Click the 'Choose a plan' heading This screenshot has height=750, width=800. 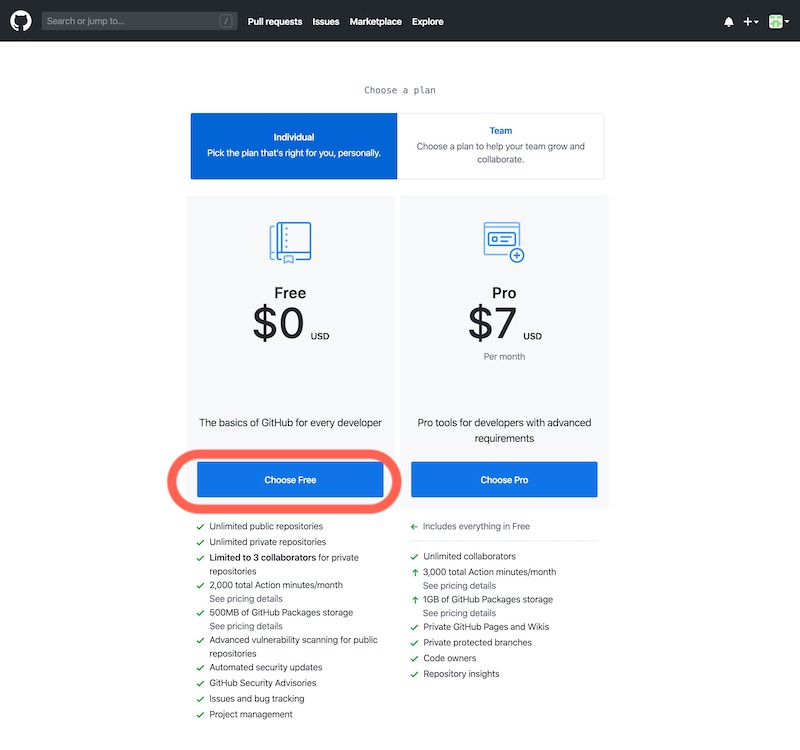coord(400,90)
